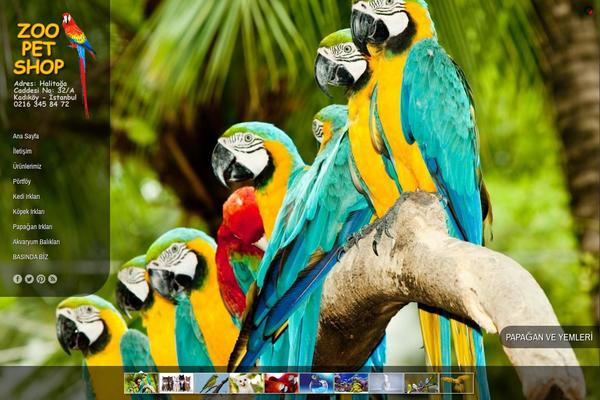Open the Pinterest social icon

[x=41, y=279]
